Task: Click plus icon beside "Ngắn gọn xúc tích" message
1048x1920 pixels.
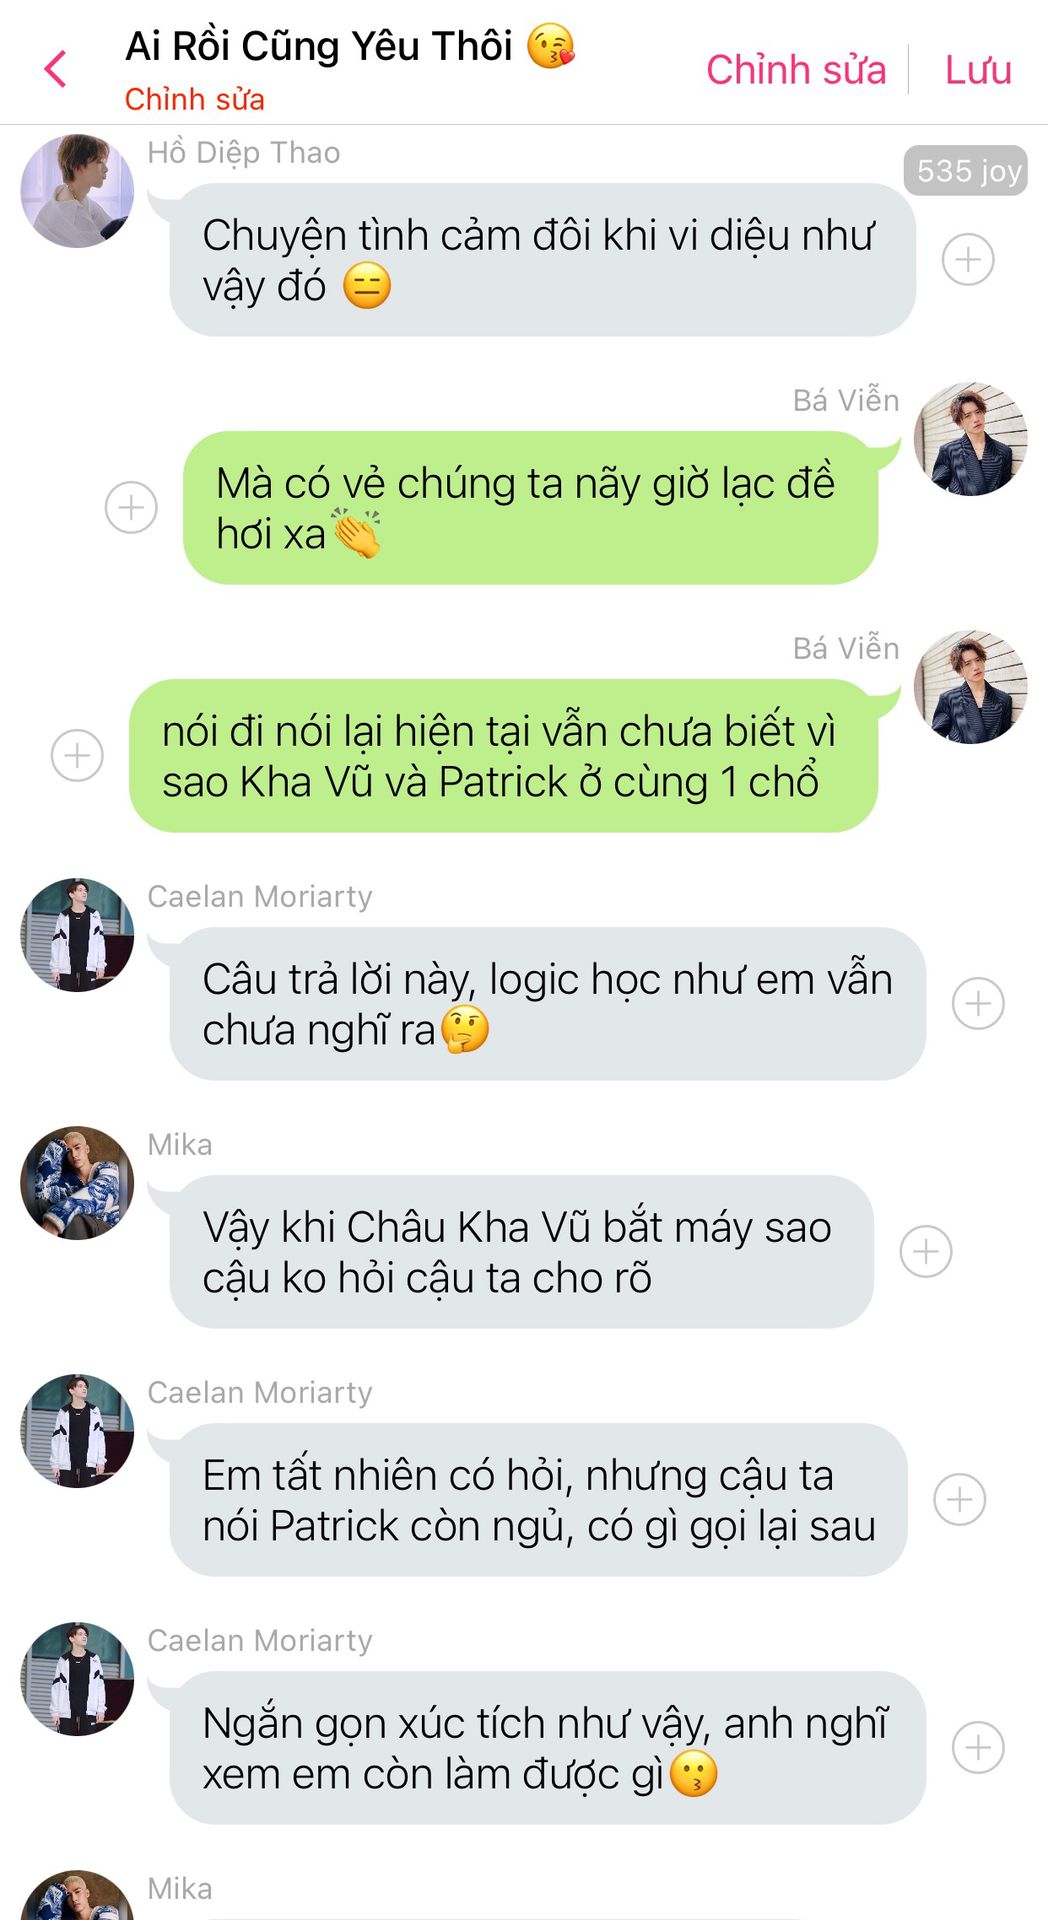Action: tap(978, 1748)
